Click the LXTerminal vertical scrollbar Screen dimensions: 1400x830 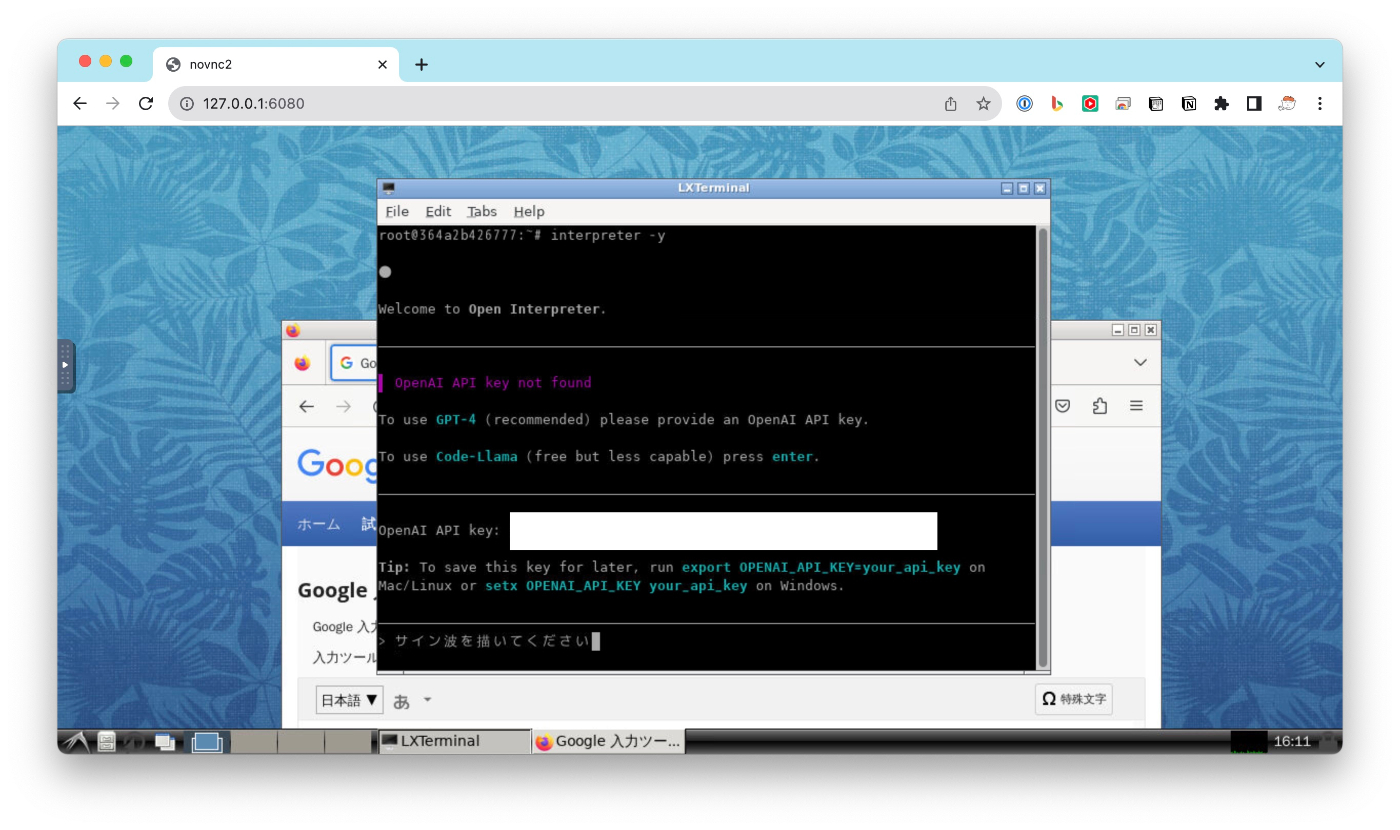click(x=1043, y=447)
